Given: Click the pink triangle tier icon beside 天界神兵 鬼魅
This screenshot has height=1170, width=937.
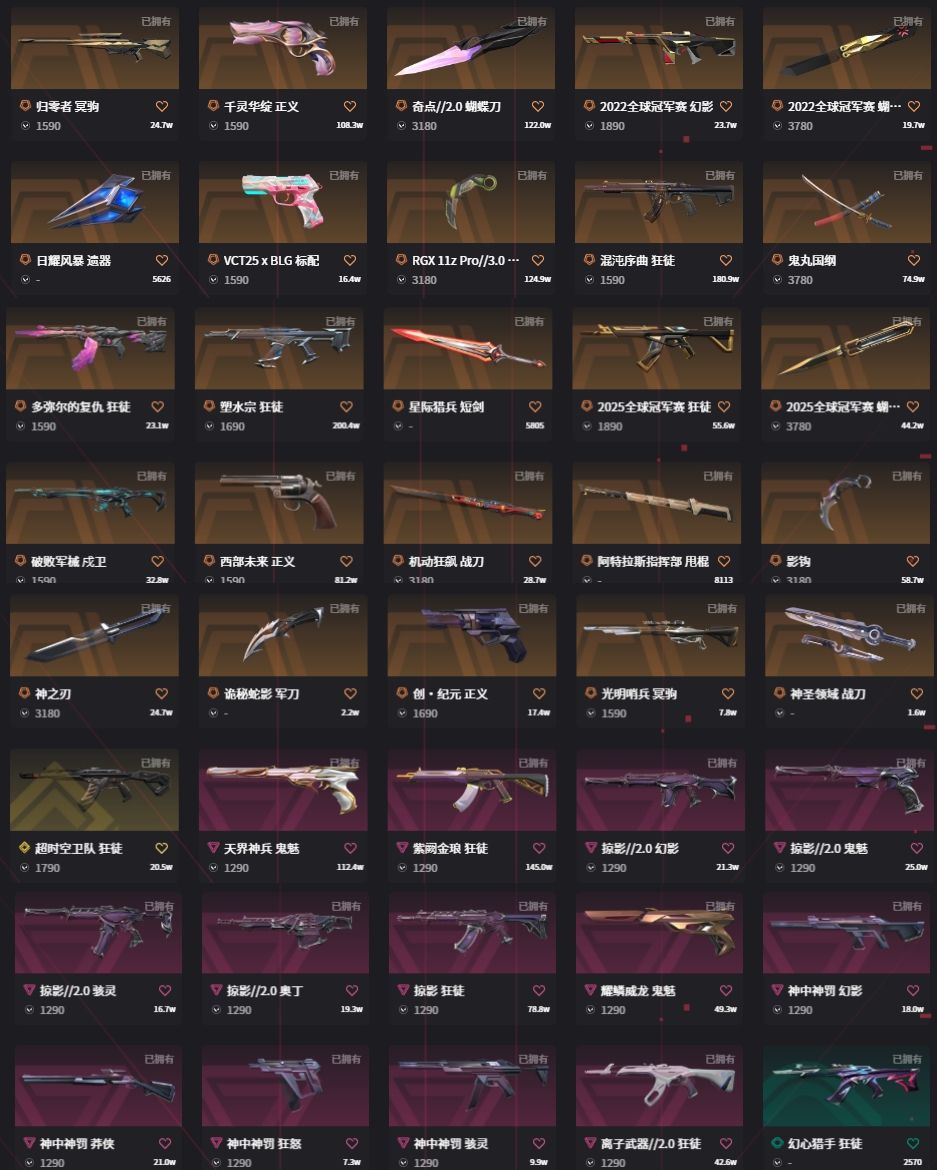Looking at the screenshot, I should (213, 848).
